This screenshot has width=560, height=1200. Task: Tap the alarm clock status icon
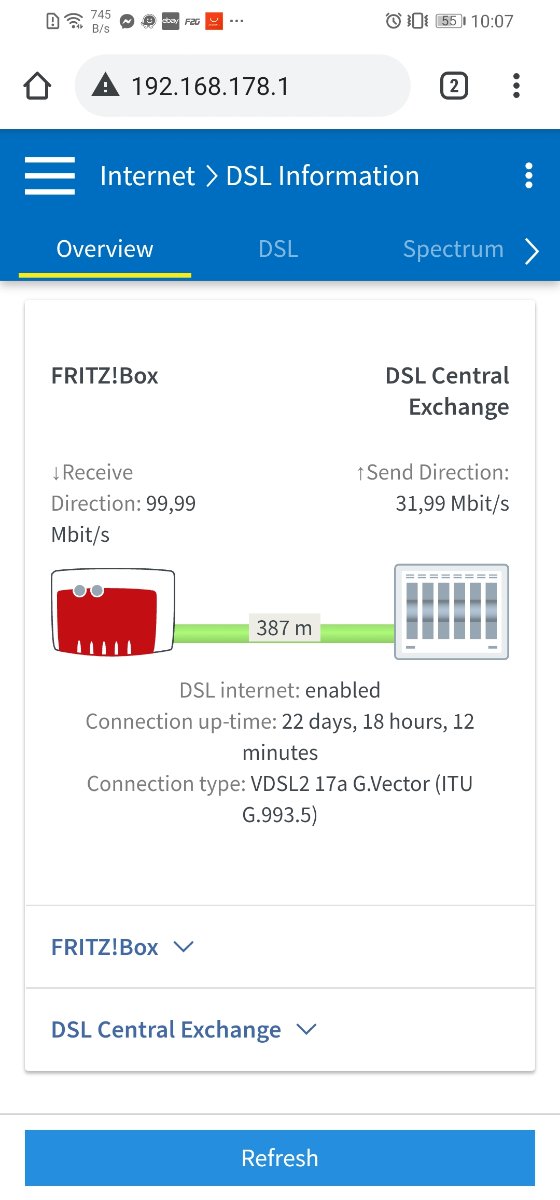click(394, 20)
